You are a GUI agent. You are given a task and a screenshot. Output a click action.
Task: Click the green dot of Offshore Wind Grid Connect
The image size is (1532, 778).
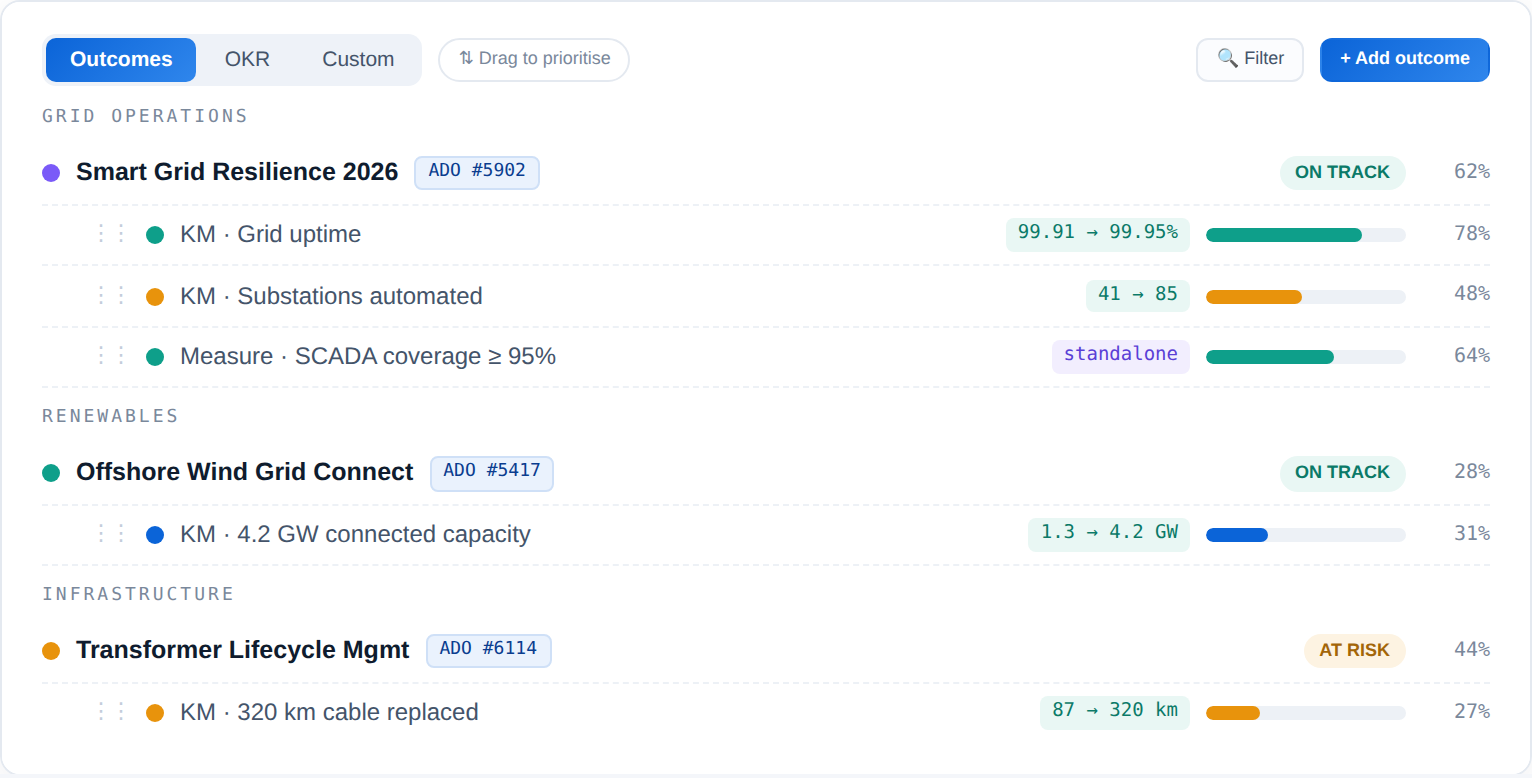[x=51, y=473]
